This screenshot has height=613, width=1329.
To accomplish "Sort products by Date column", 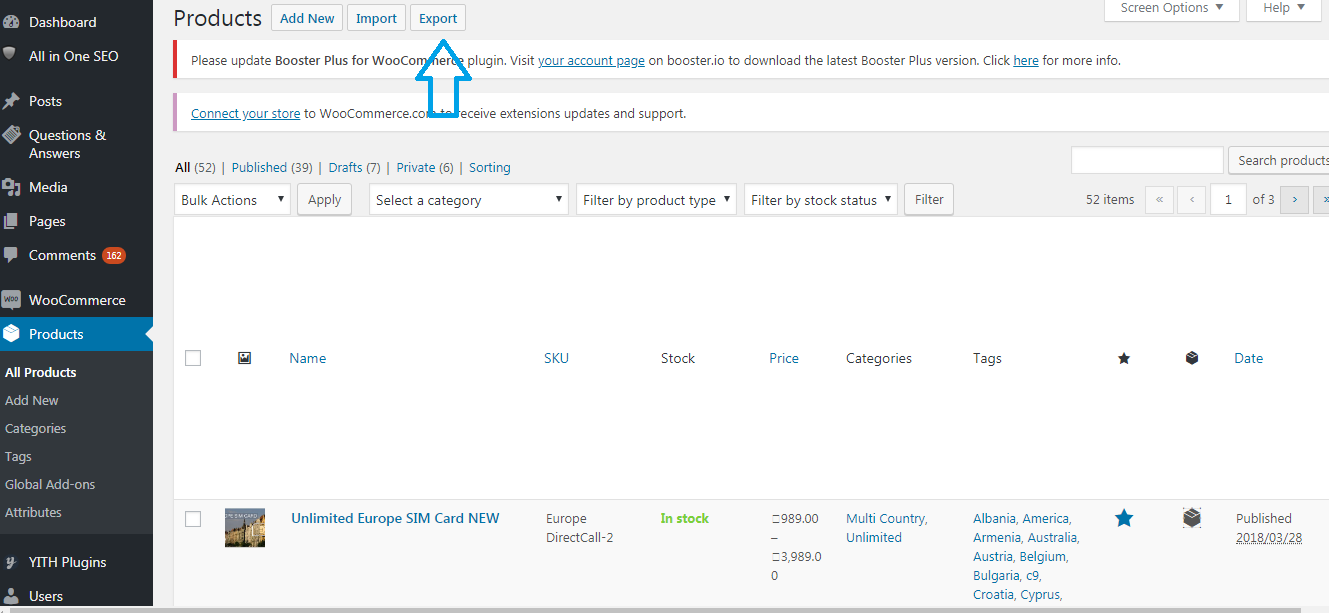I will coord(1248,358).
